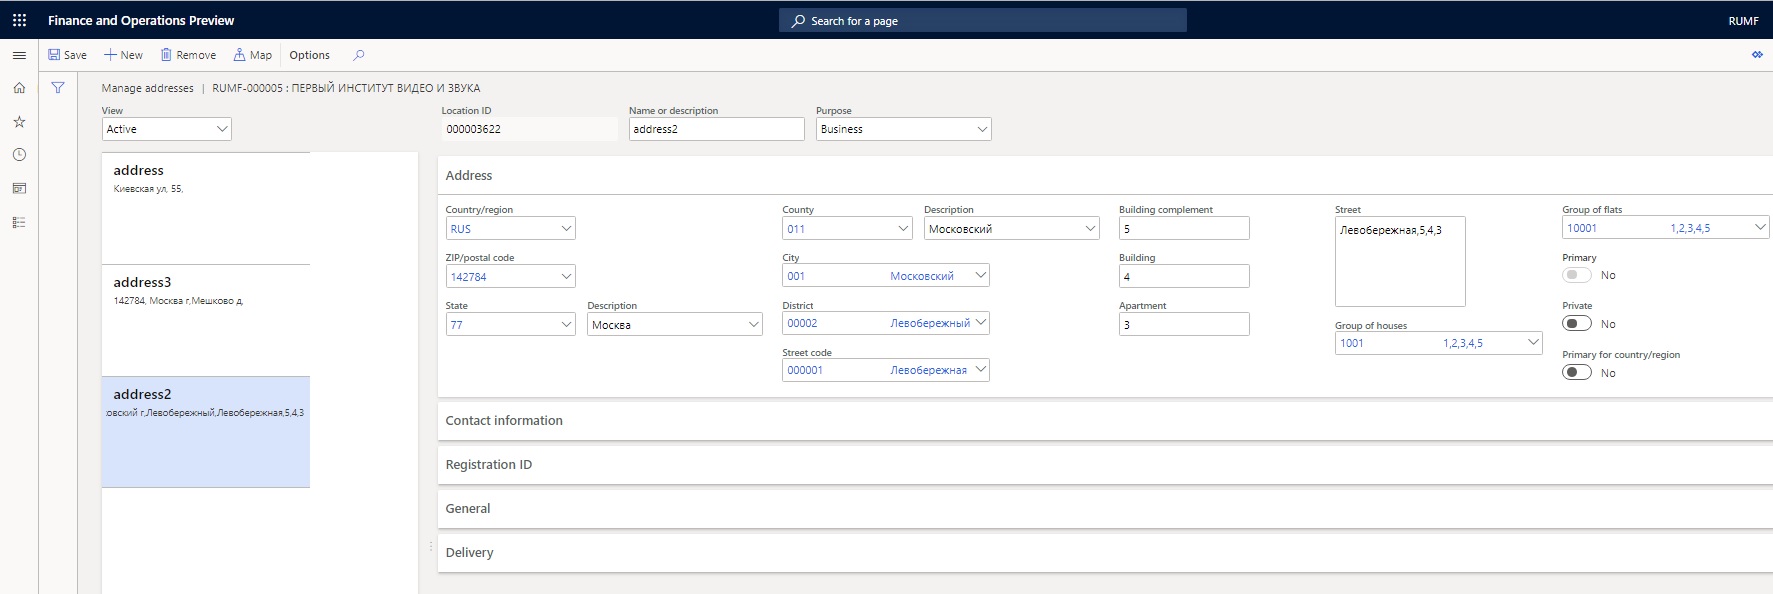The image size is (1773, 594).
Task: Go to Home in the sidebar
Action: [x=19, y=88]
